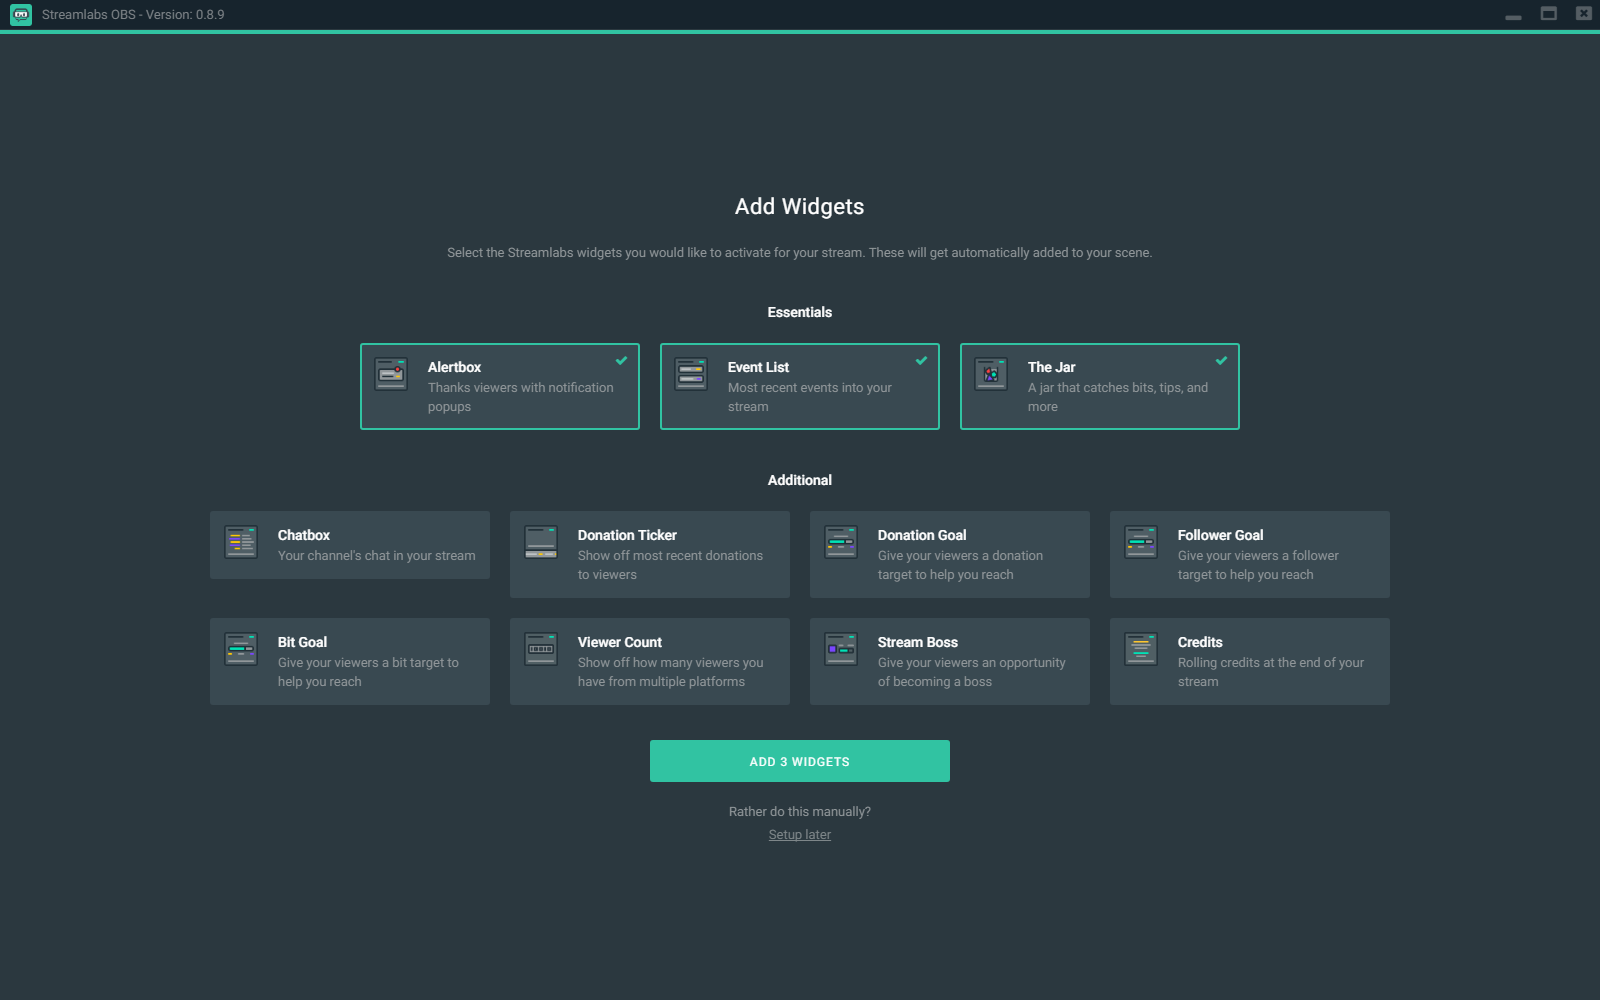Click the Additional section label
The width and height of the screenshot is (1600, 1000).
[x=800, y=480]
